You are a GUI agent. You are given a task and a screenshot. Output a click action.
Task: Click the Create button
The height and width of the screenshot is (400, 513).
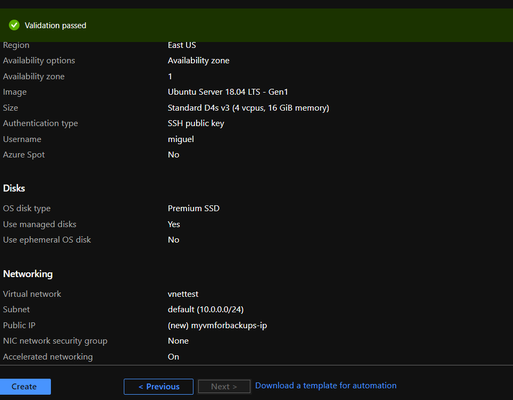click(x=25, y=387)
